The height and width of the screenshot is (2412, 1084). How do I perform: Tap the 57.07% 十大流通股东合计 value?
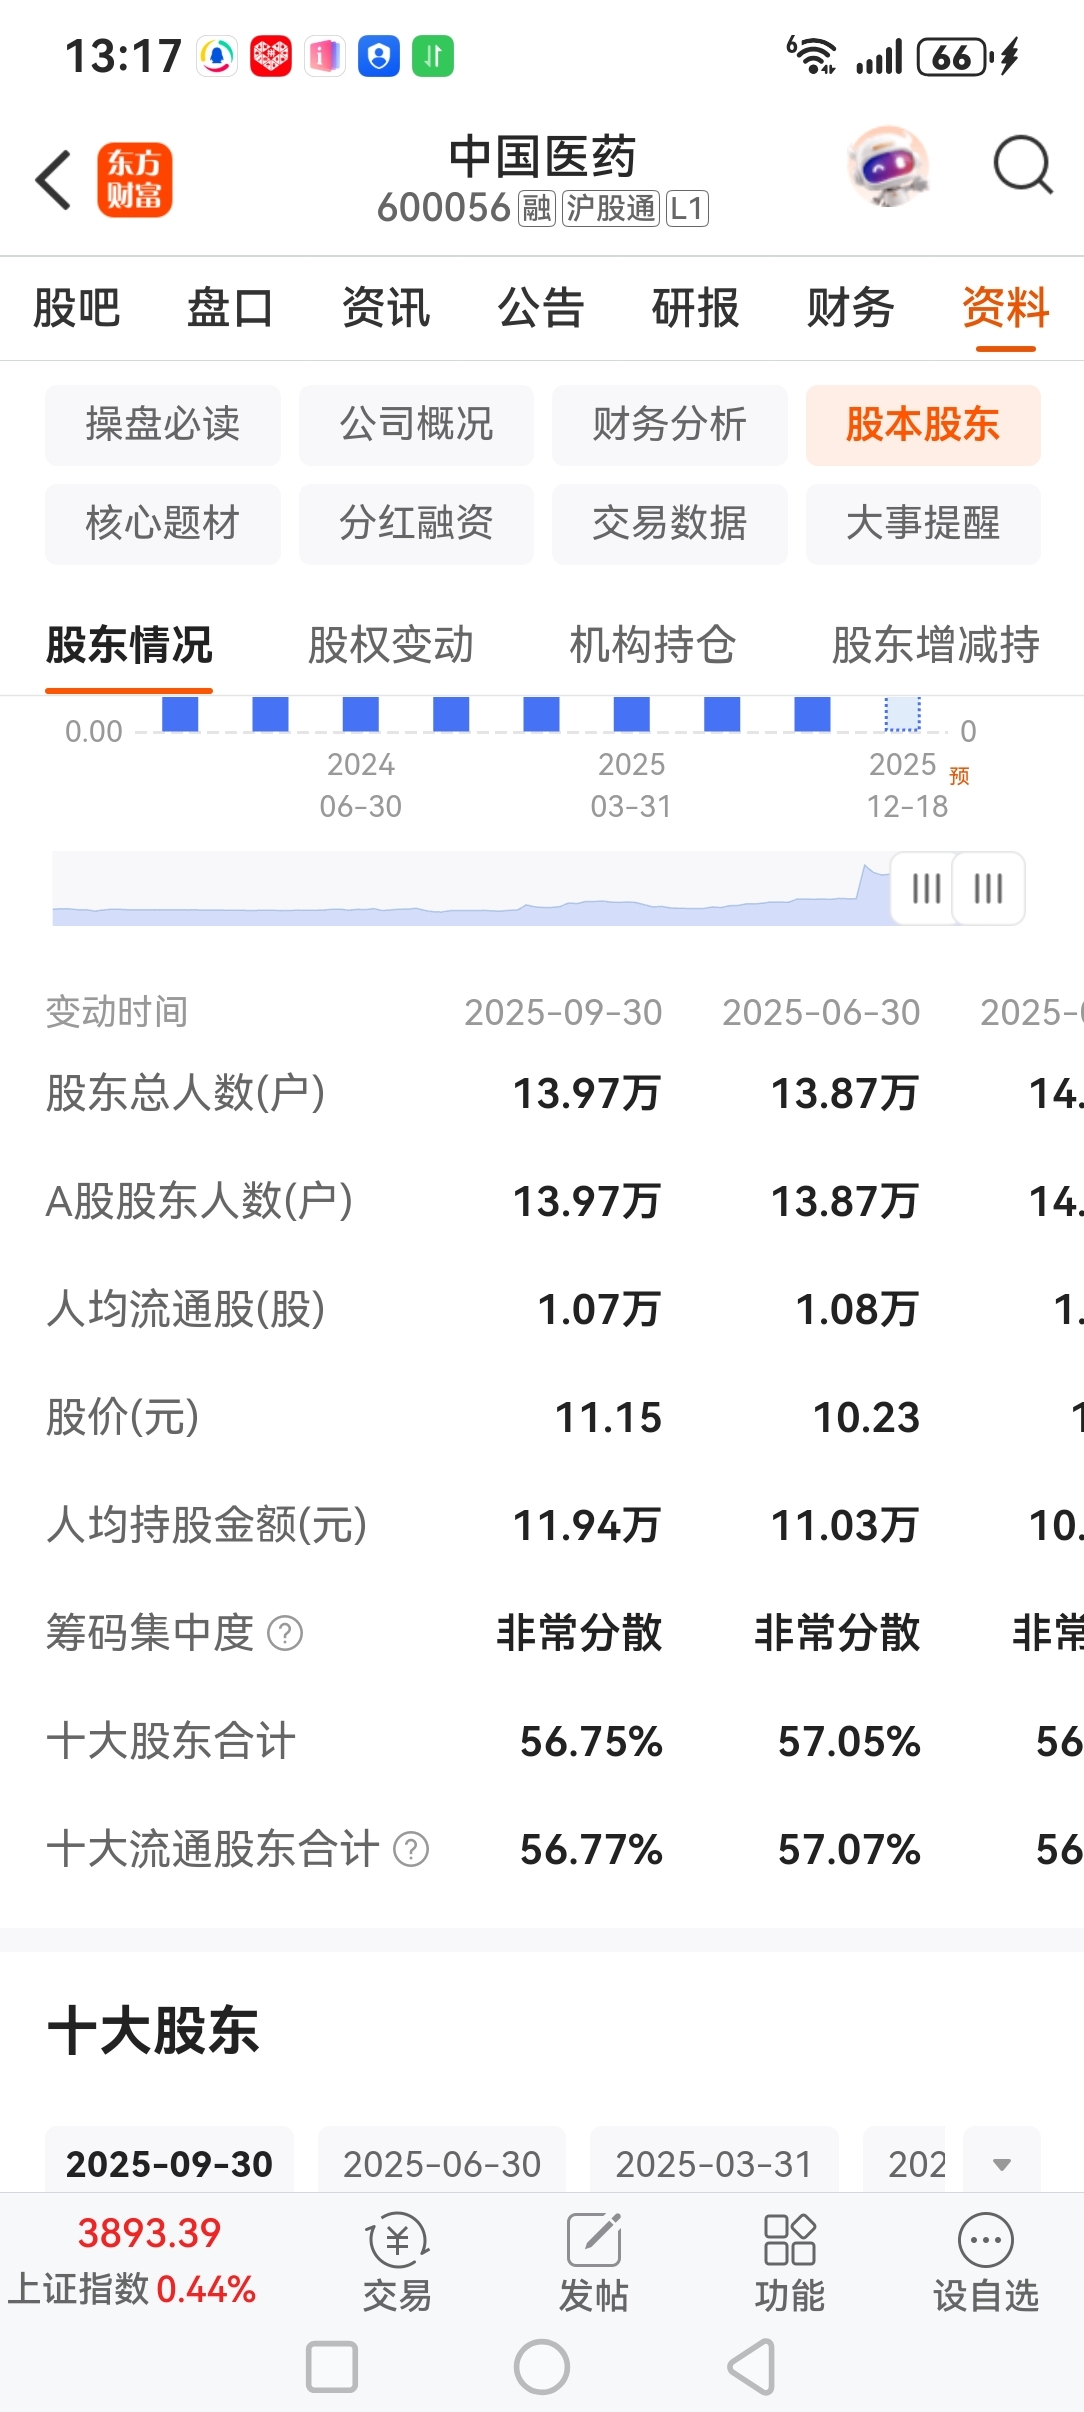(x=849, y=1849)
